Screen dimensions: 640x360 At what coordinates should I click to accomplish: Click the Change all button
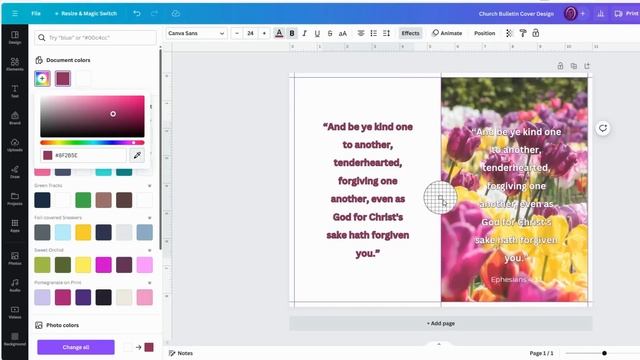[x=76, y=347]
